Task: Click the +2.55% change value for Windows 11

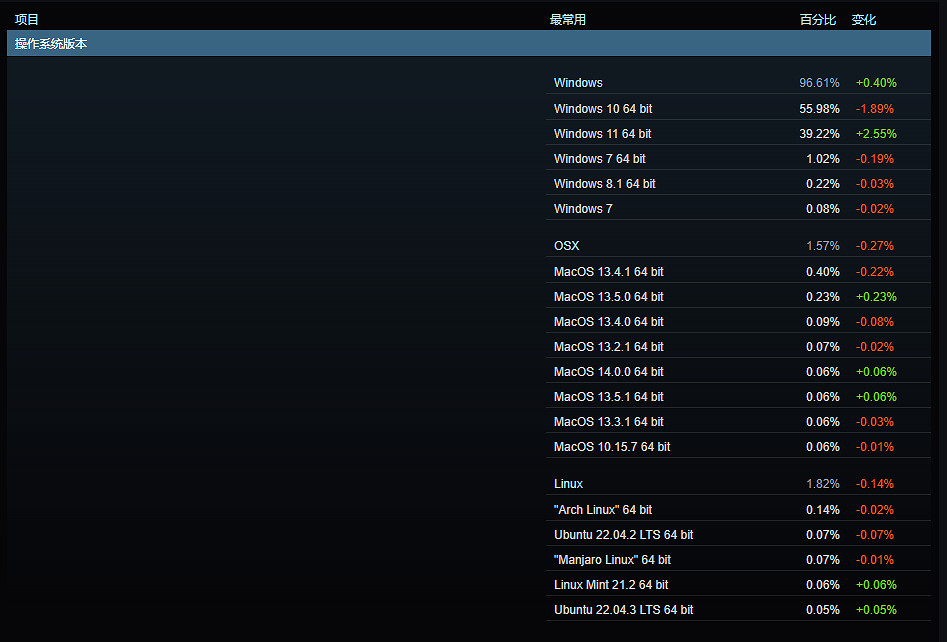Action: pyautogui.click(x=876, y=133)
